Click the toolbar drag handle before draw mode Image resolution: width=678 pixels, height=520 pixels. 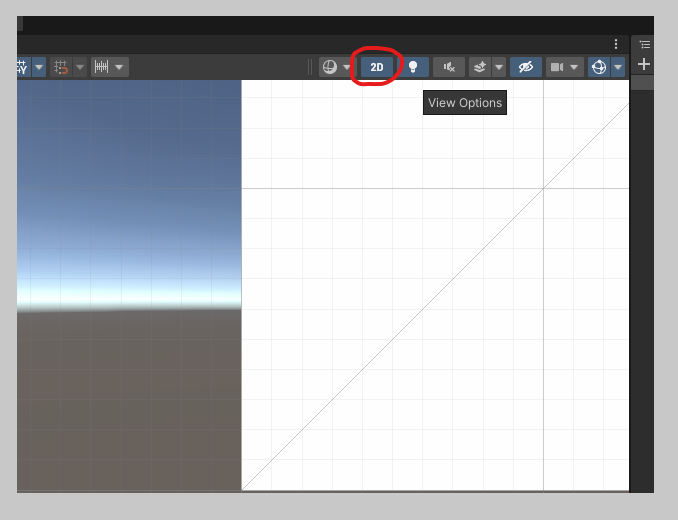310,67
